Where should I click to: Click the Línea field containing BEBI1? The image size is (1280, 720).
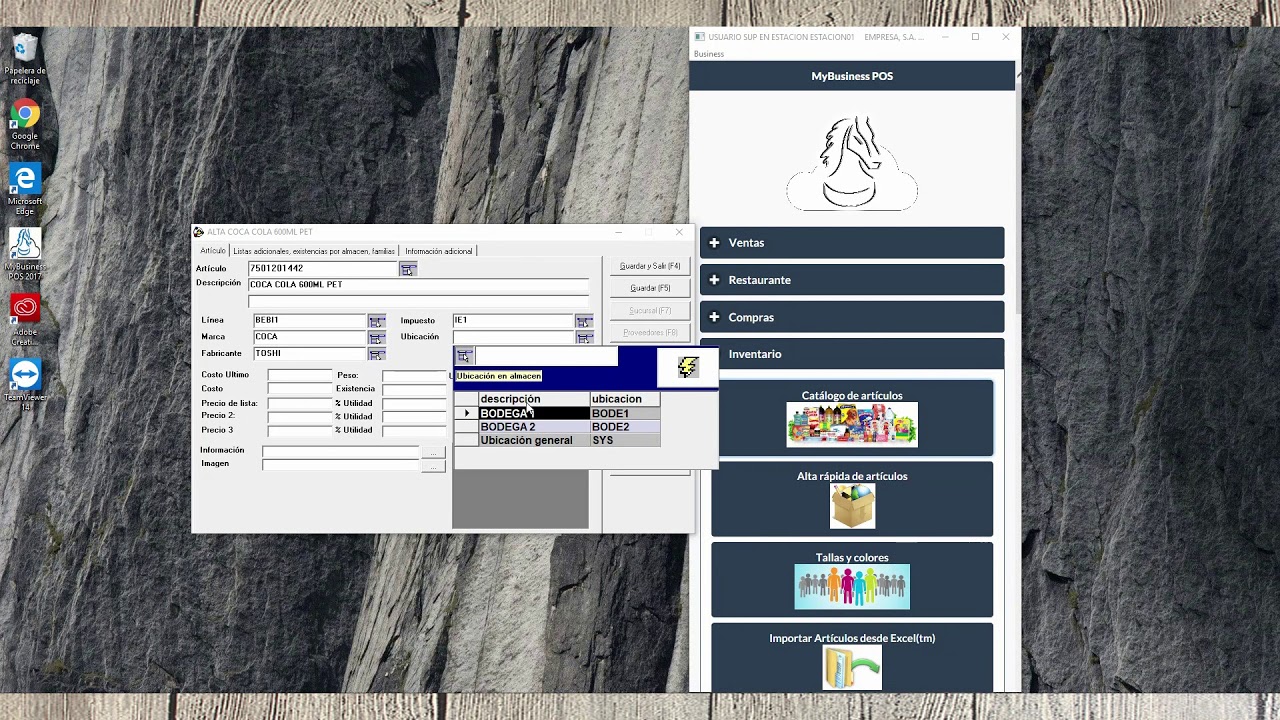309,321
